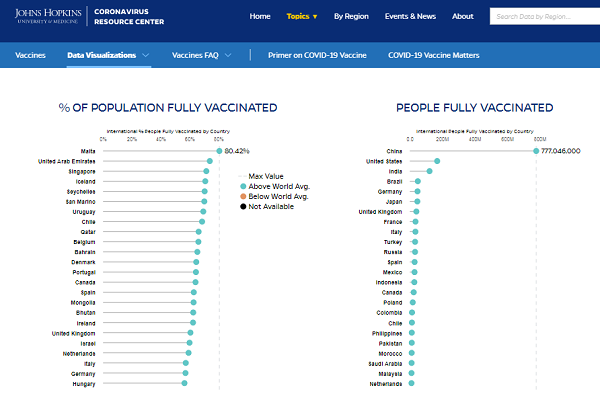Click India's people vaccinated dot

point(429,171)
